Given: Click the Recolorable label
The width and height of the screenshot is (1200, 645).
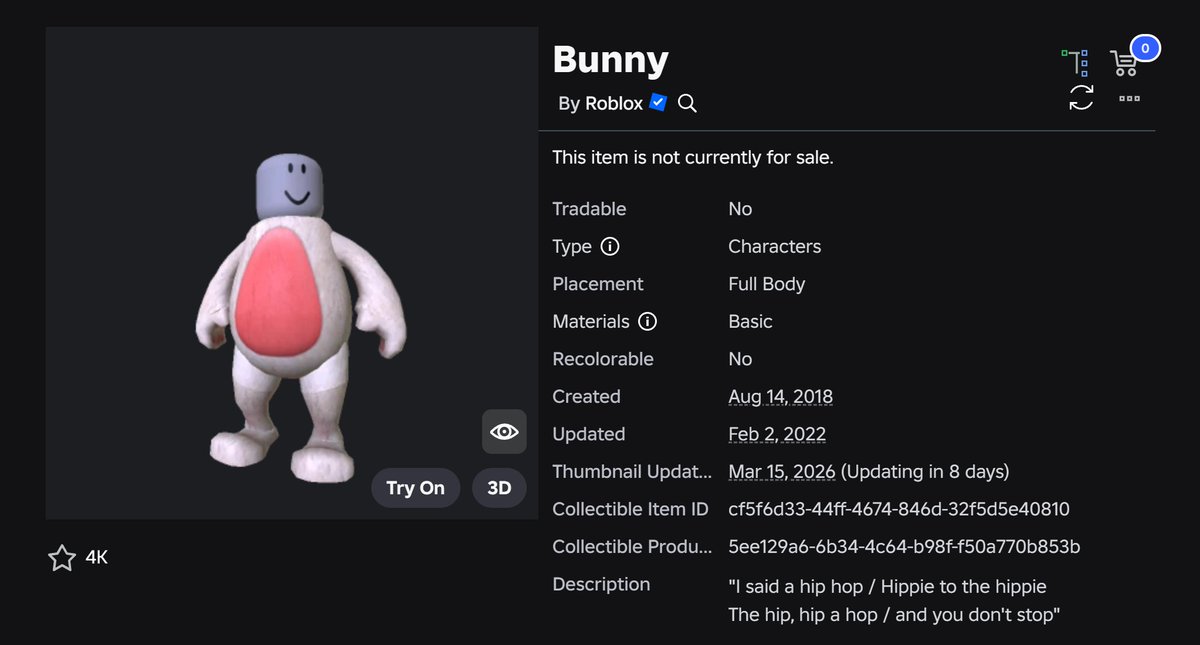Looking at the screenshot, I should tap(603, 359).
